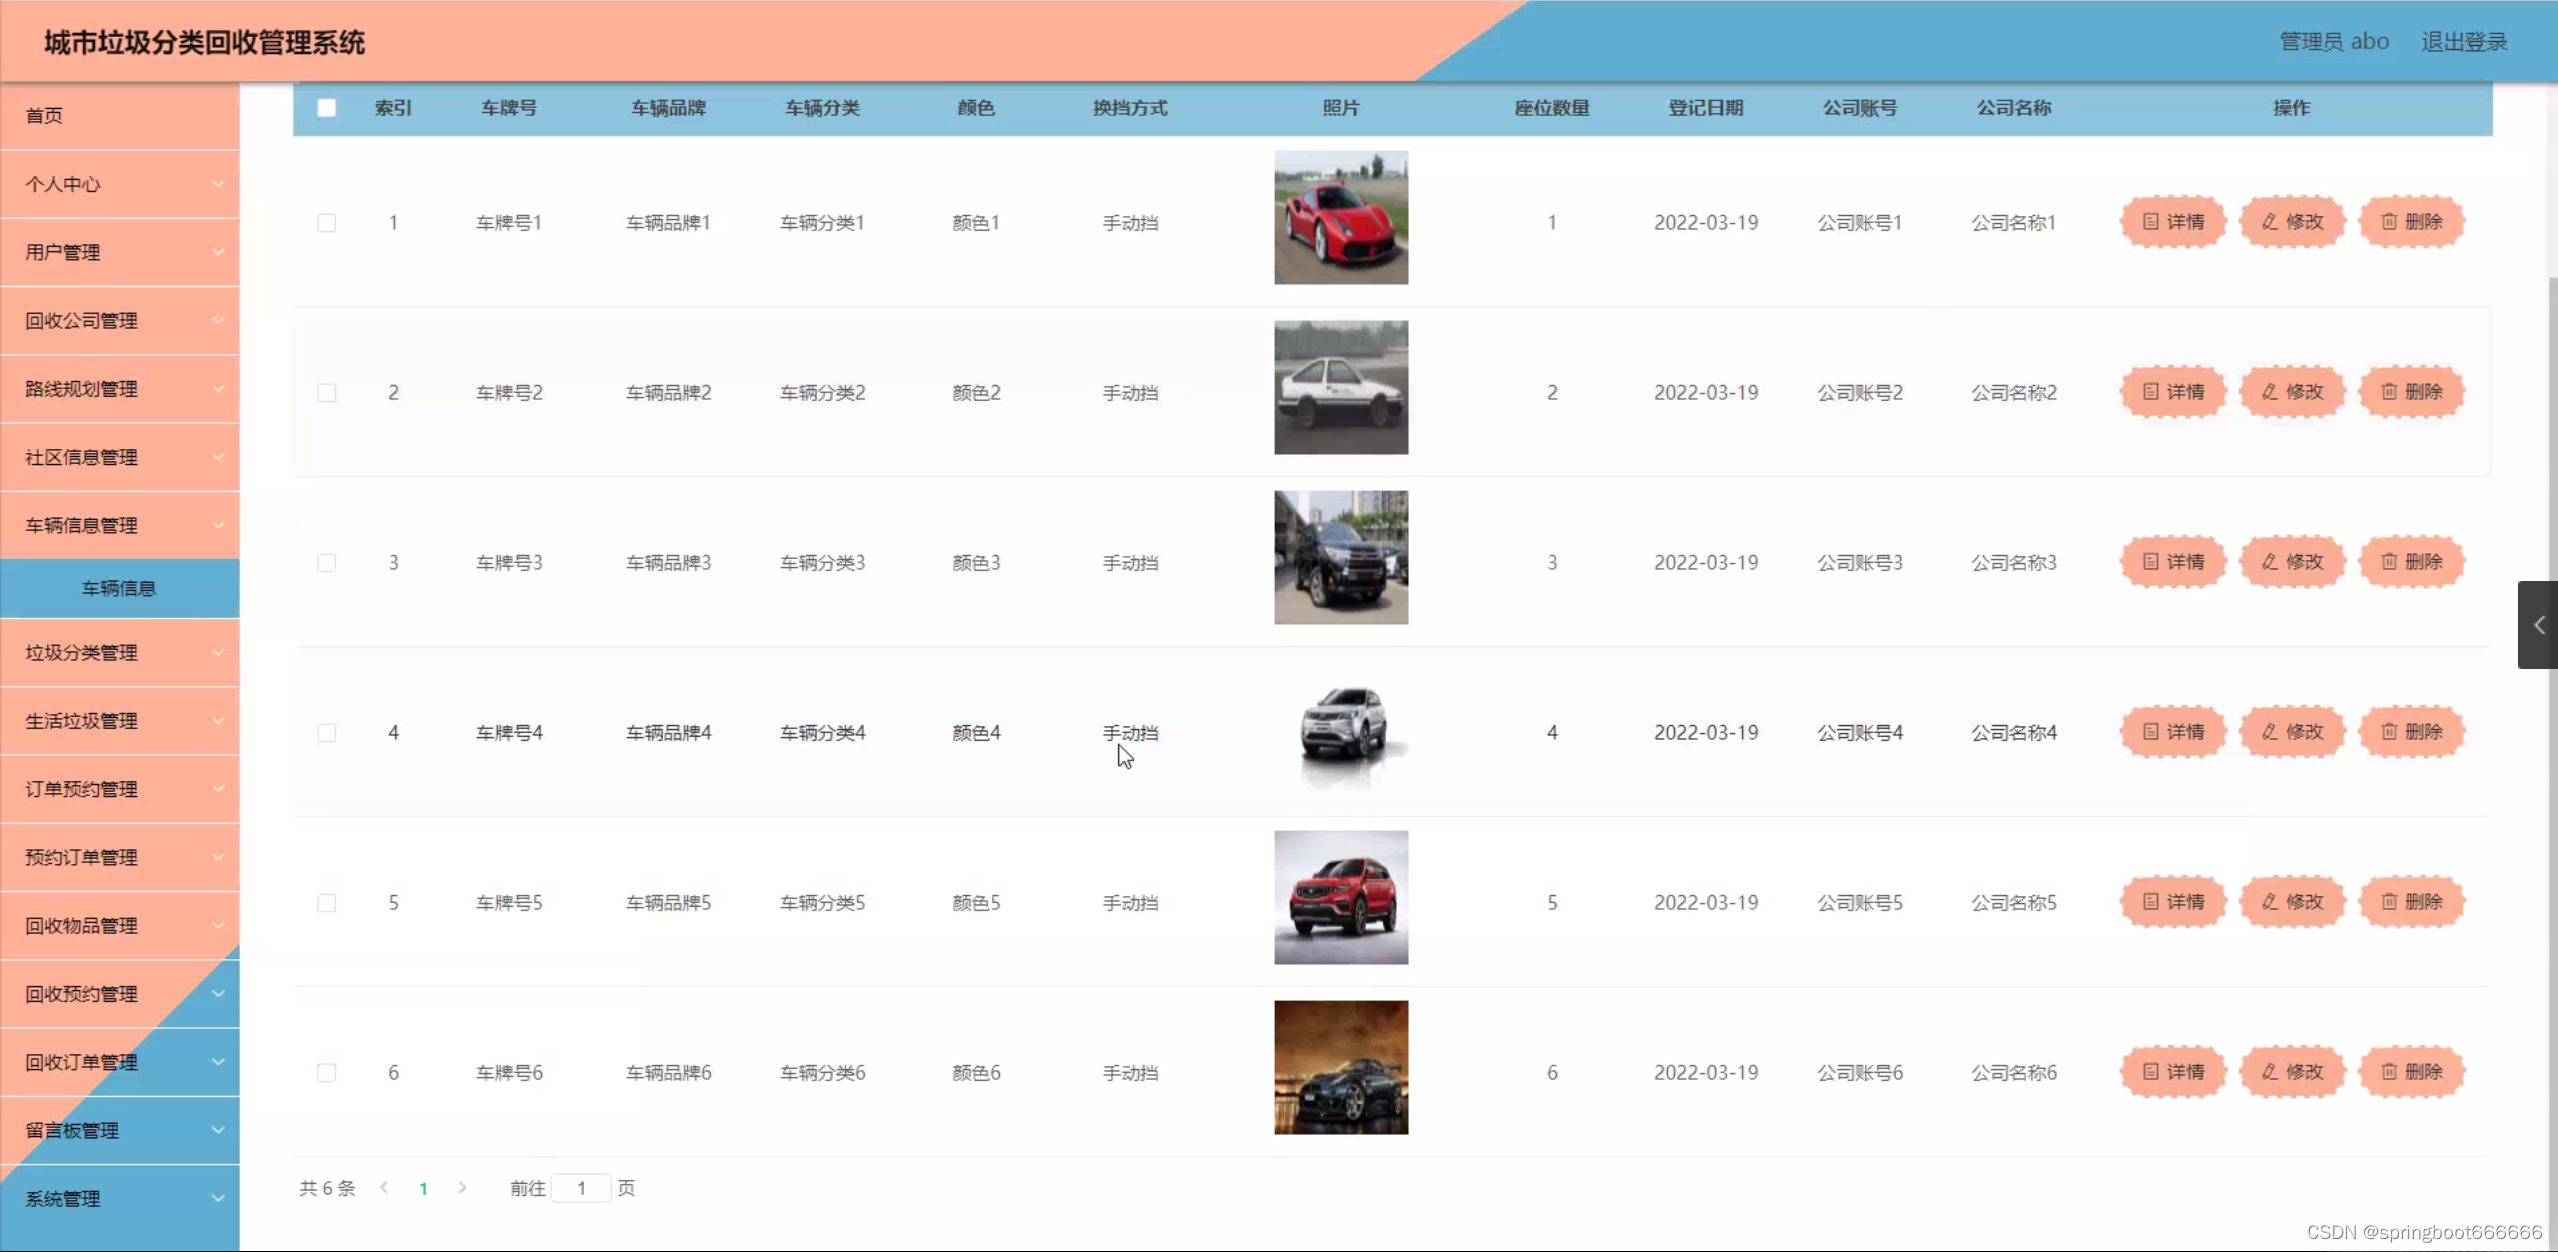Edit vehicle row 5 with 修改 button

point(2292,902)
